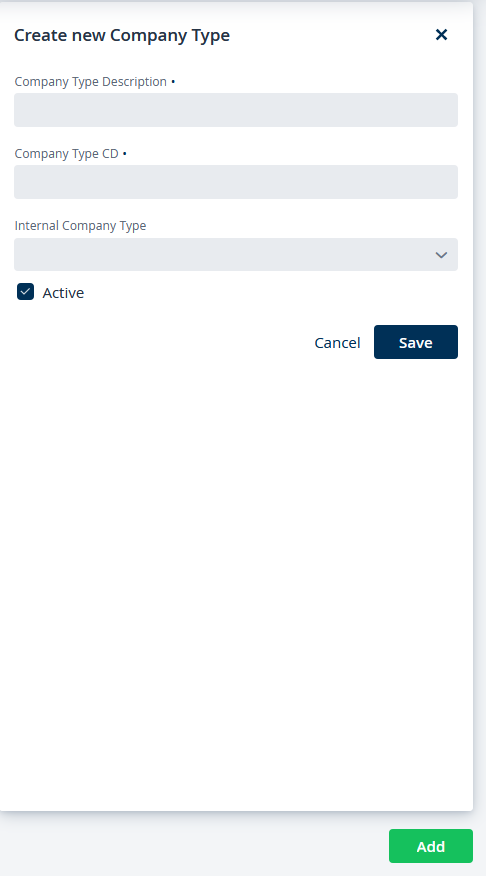Close the Create new Company Type panel
This screenshot has height=876, width=486.
coord(441,35)
